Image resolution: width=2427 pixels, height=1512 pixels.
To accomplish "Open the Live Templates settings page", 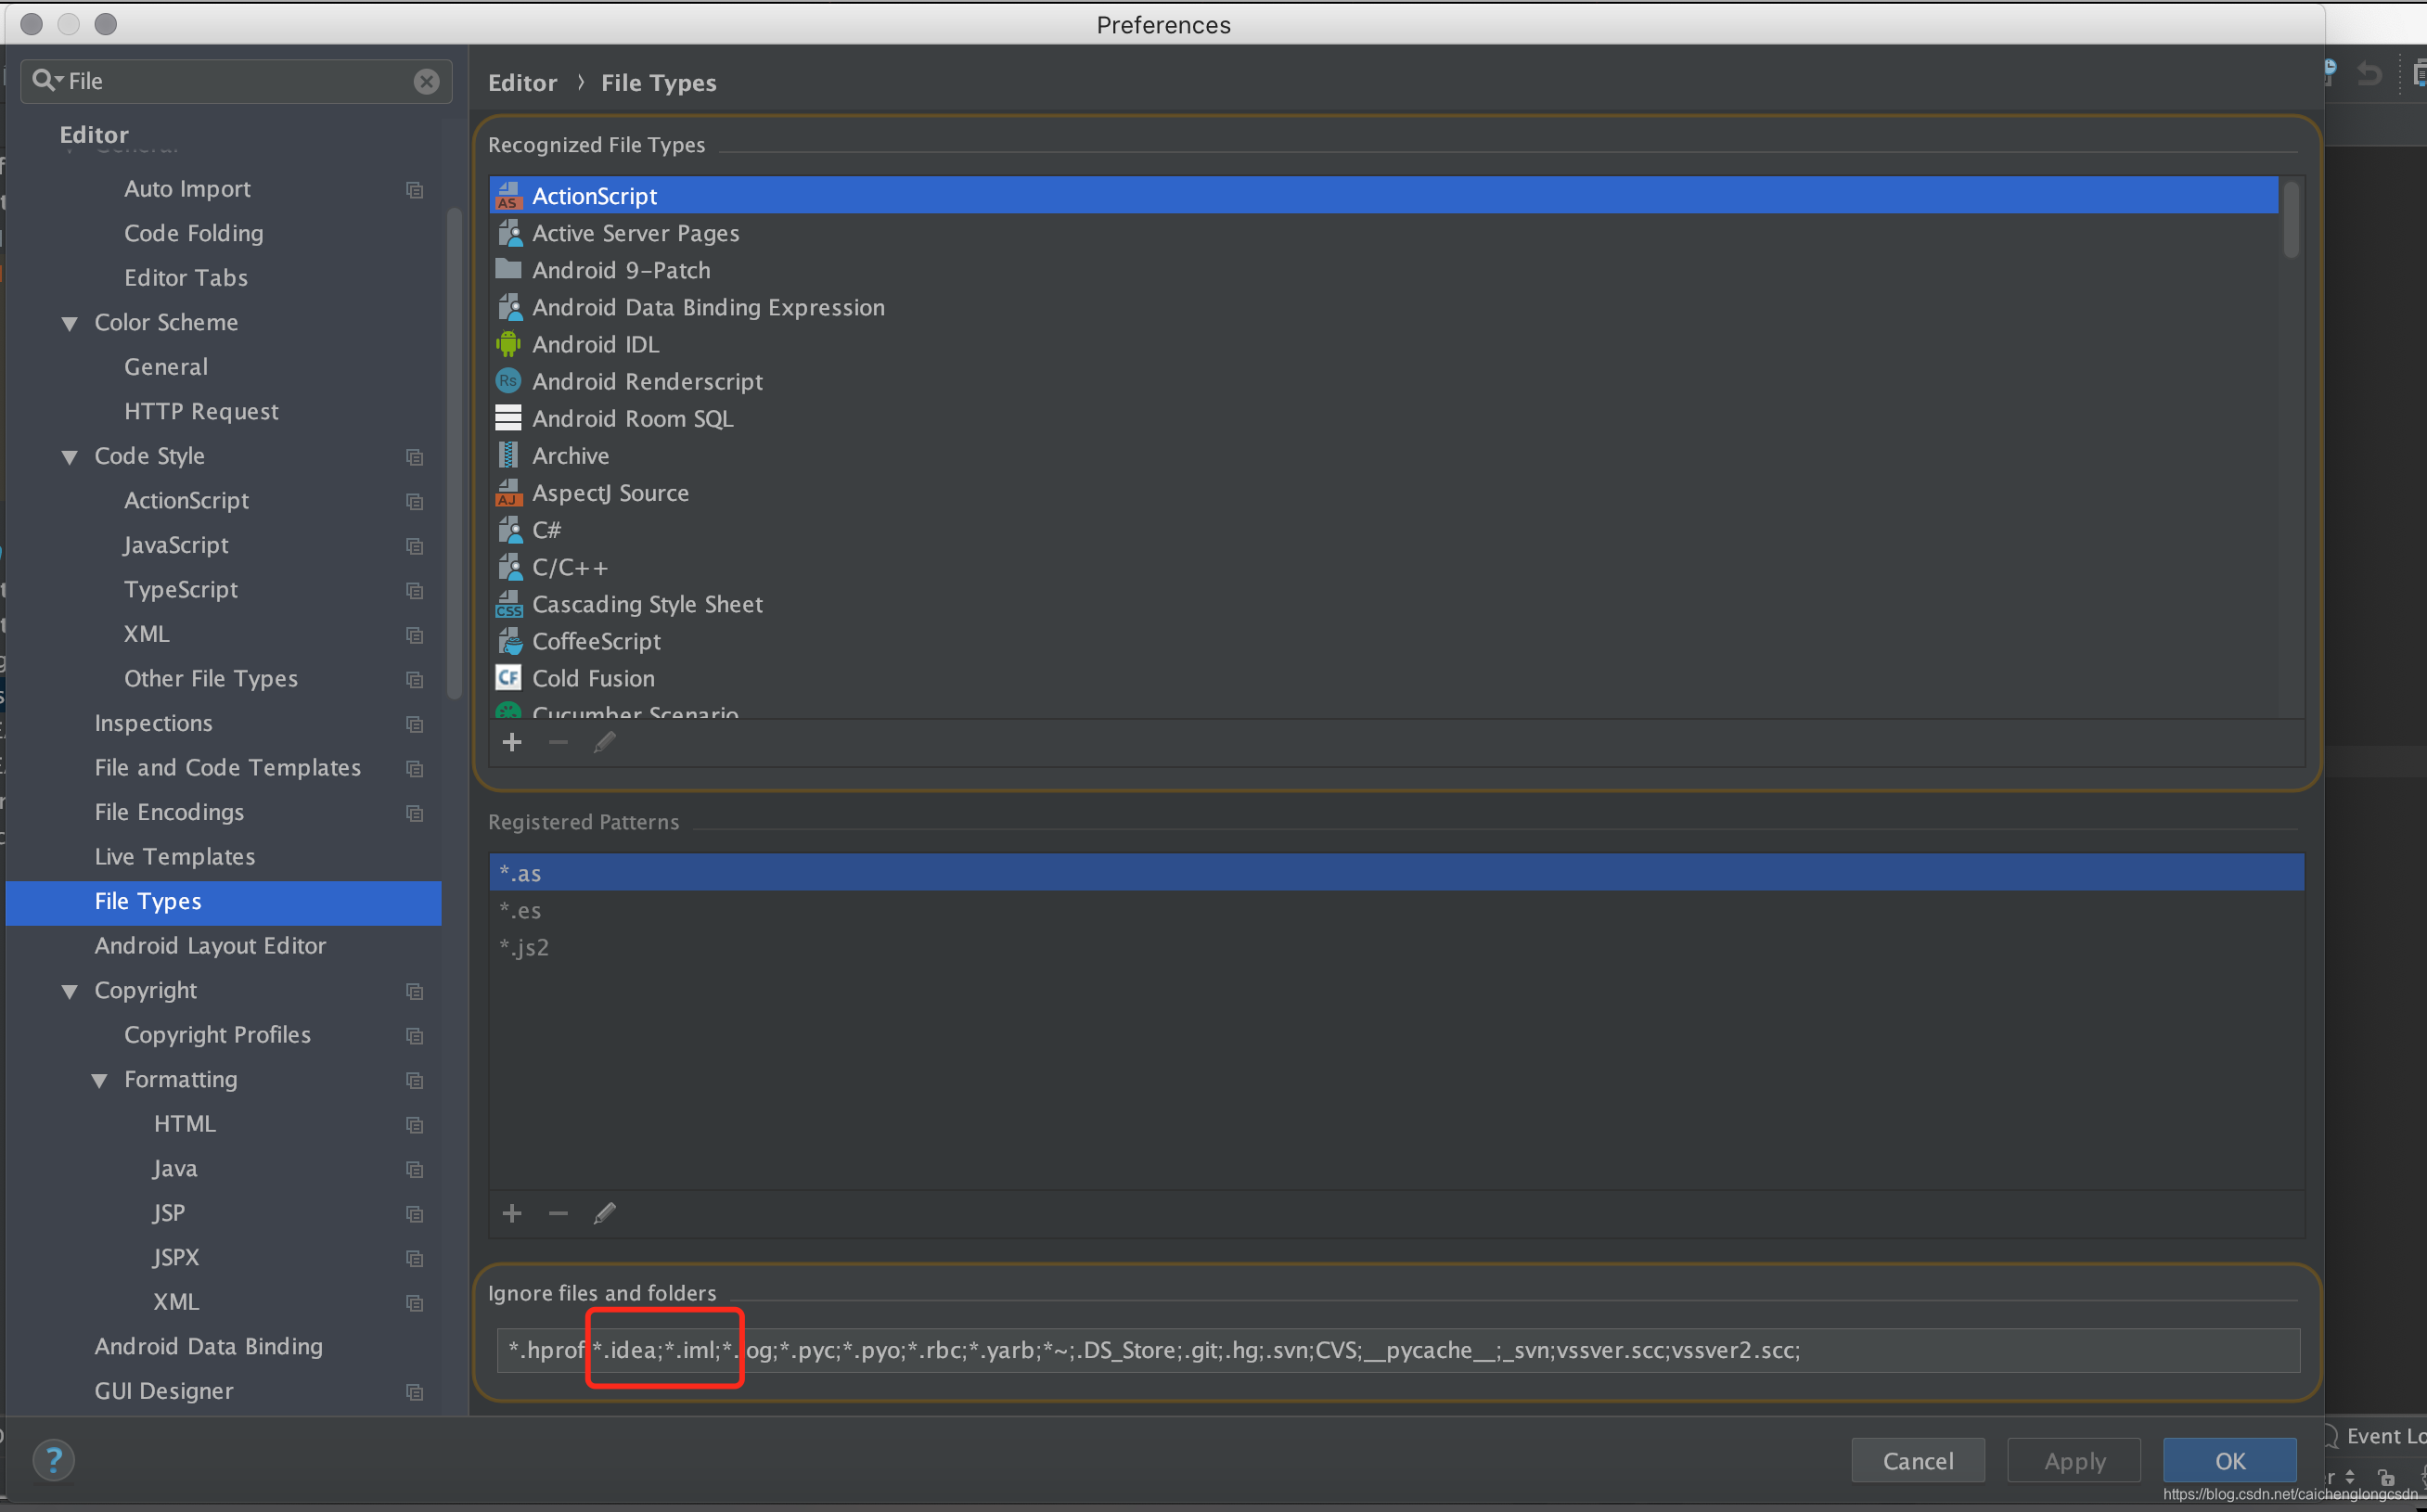I will (x=174, y=857).
